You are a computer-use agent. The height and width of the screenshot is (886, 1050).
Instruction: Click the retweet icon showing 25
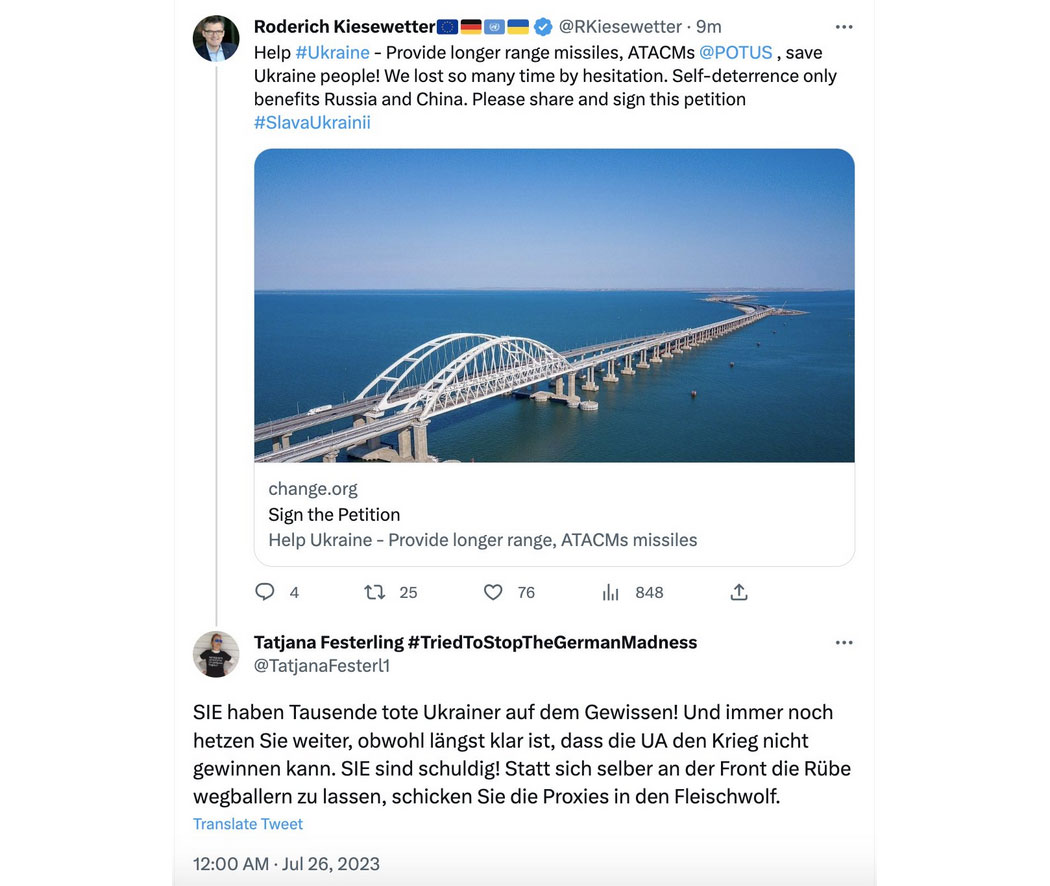coord(374,592)
